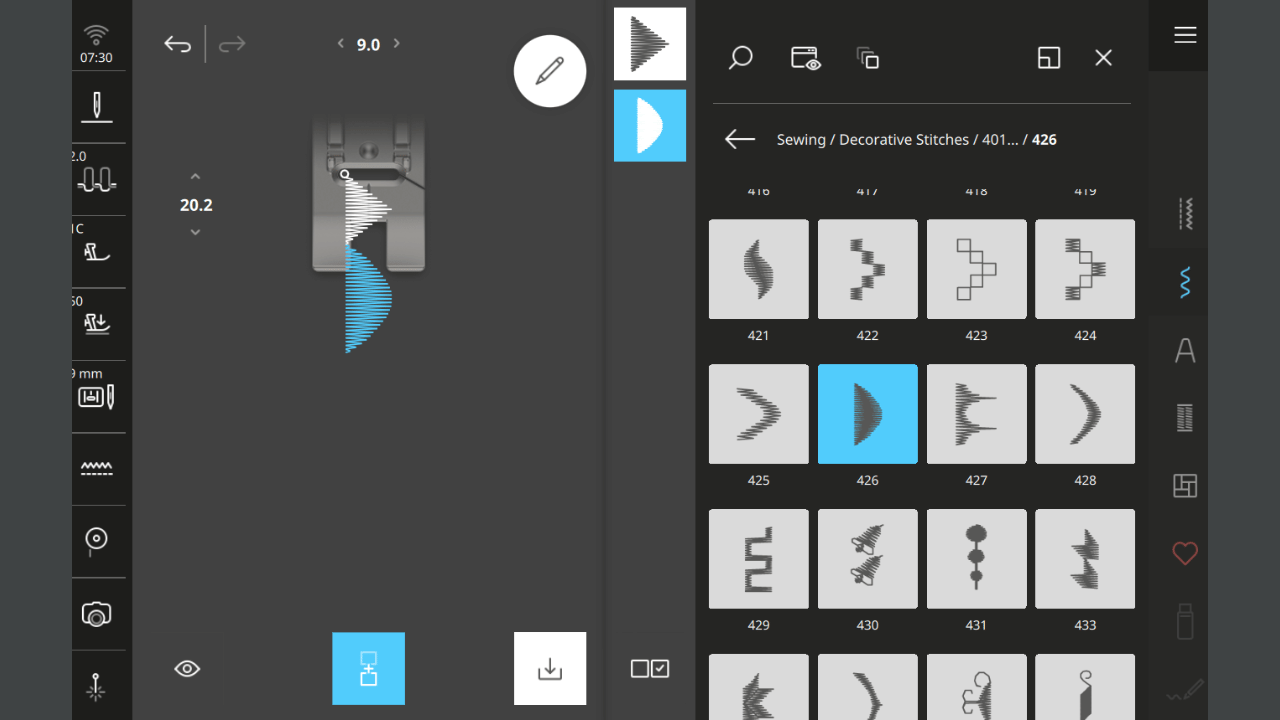Increase stitch length above 20.2
Screen dimensions: 1280x720
195,177
